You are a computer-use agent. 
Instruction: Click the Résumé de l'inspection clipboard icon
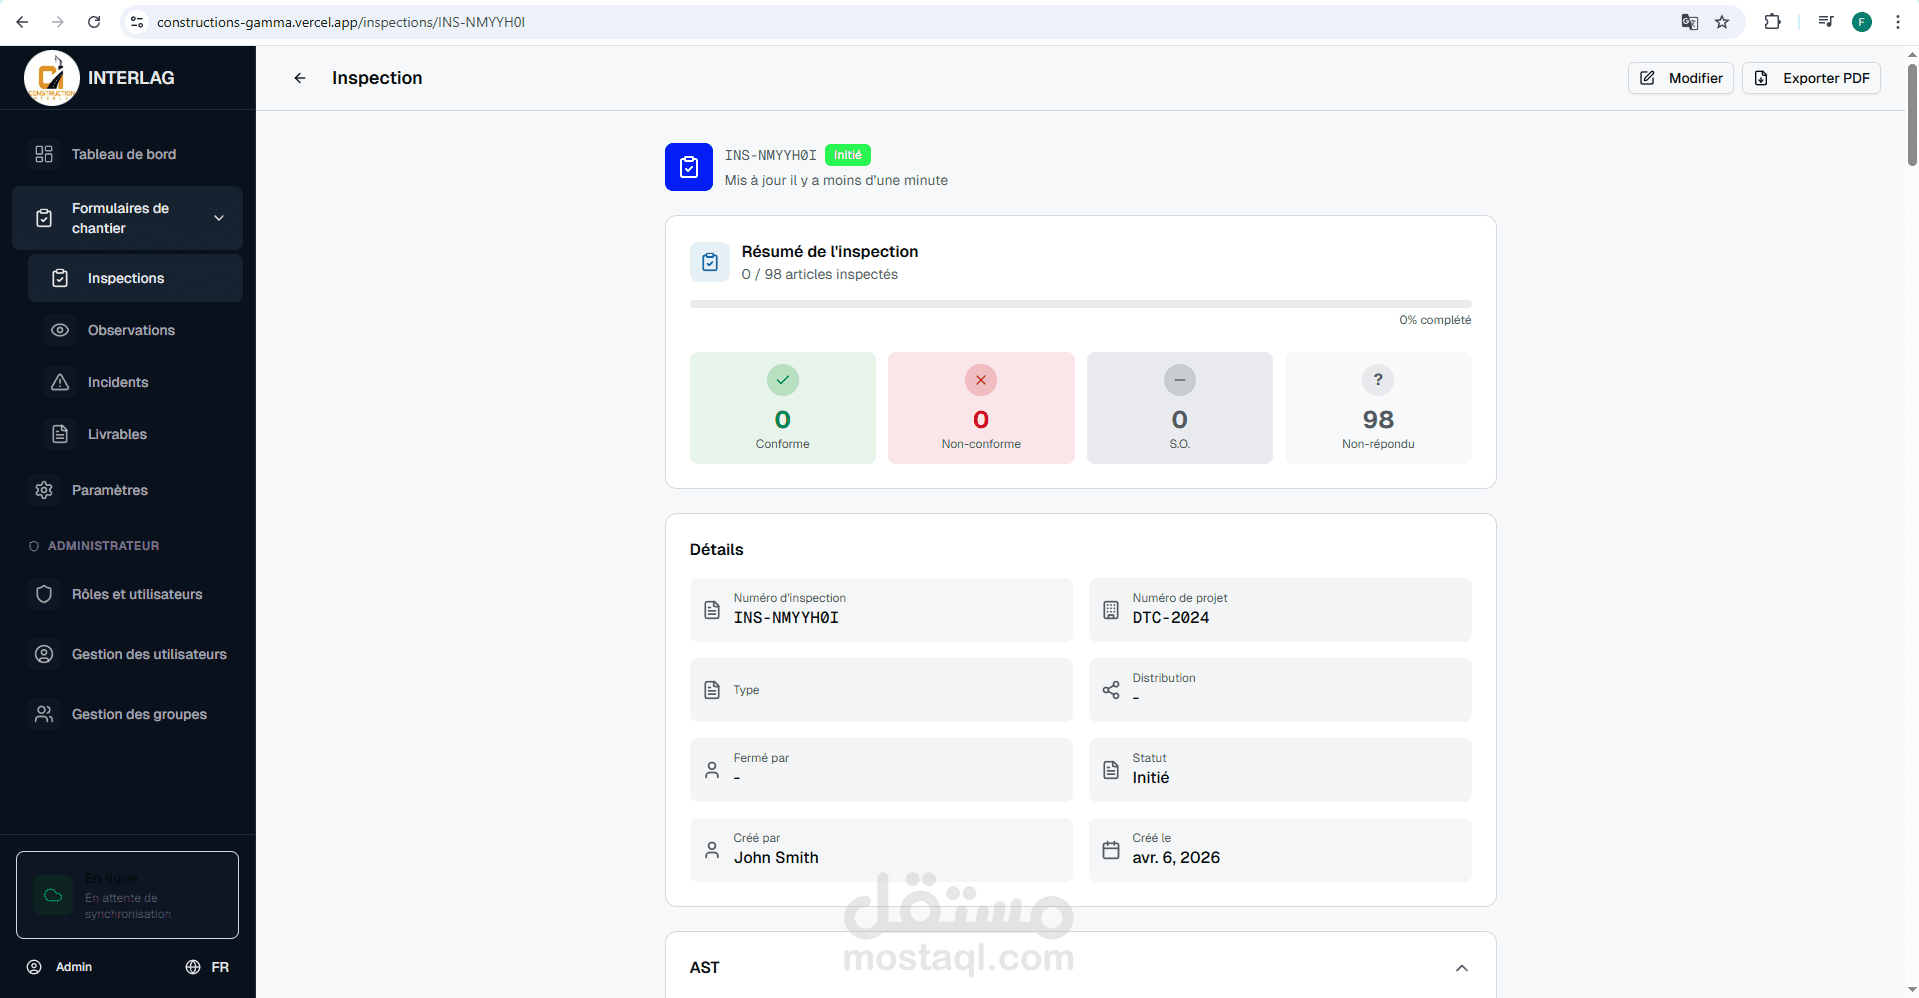[x=710, y=262]
